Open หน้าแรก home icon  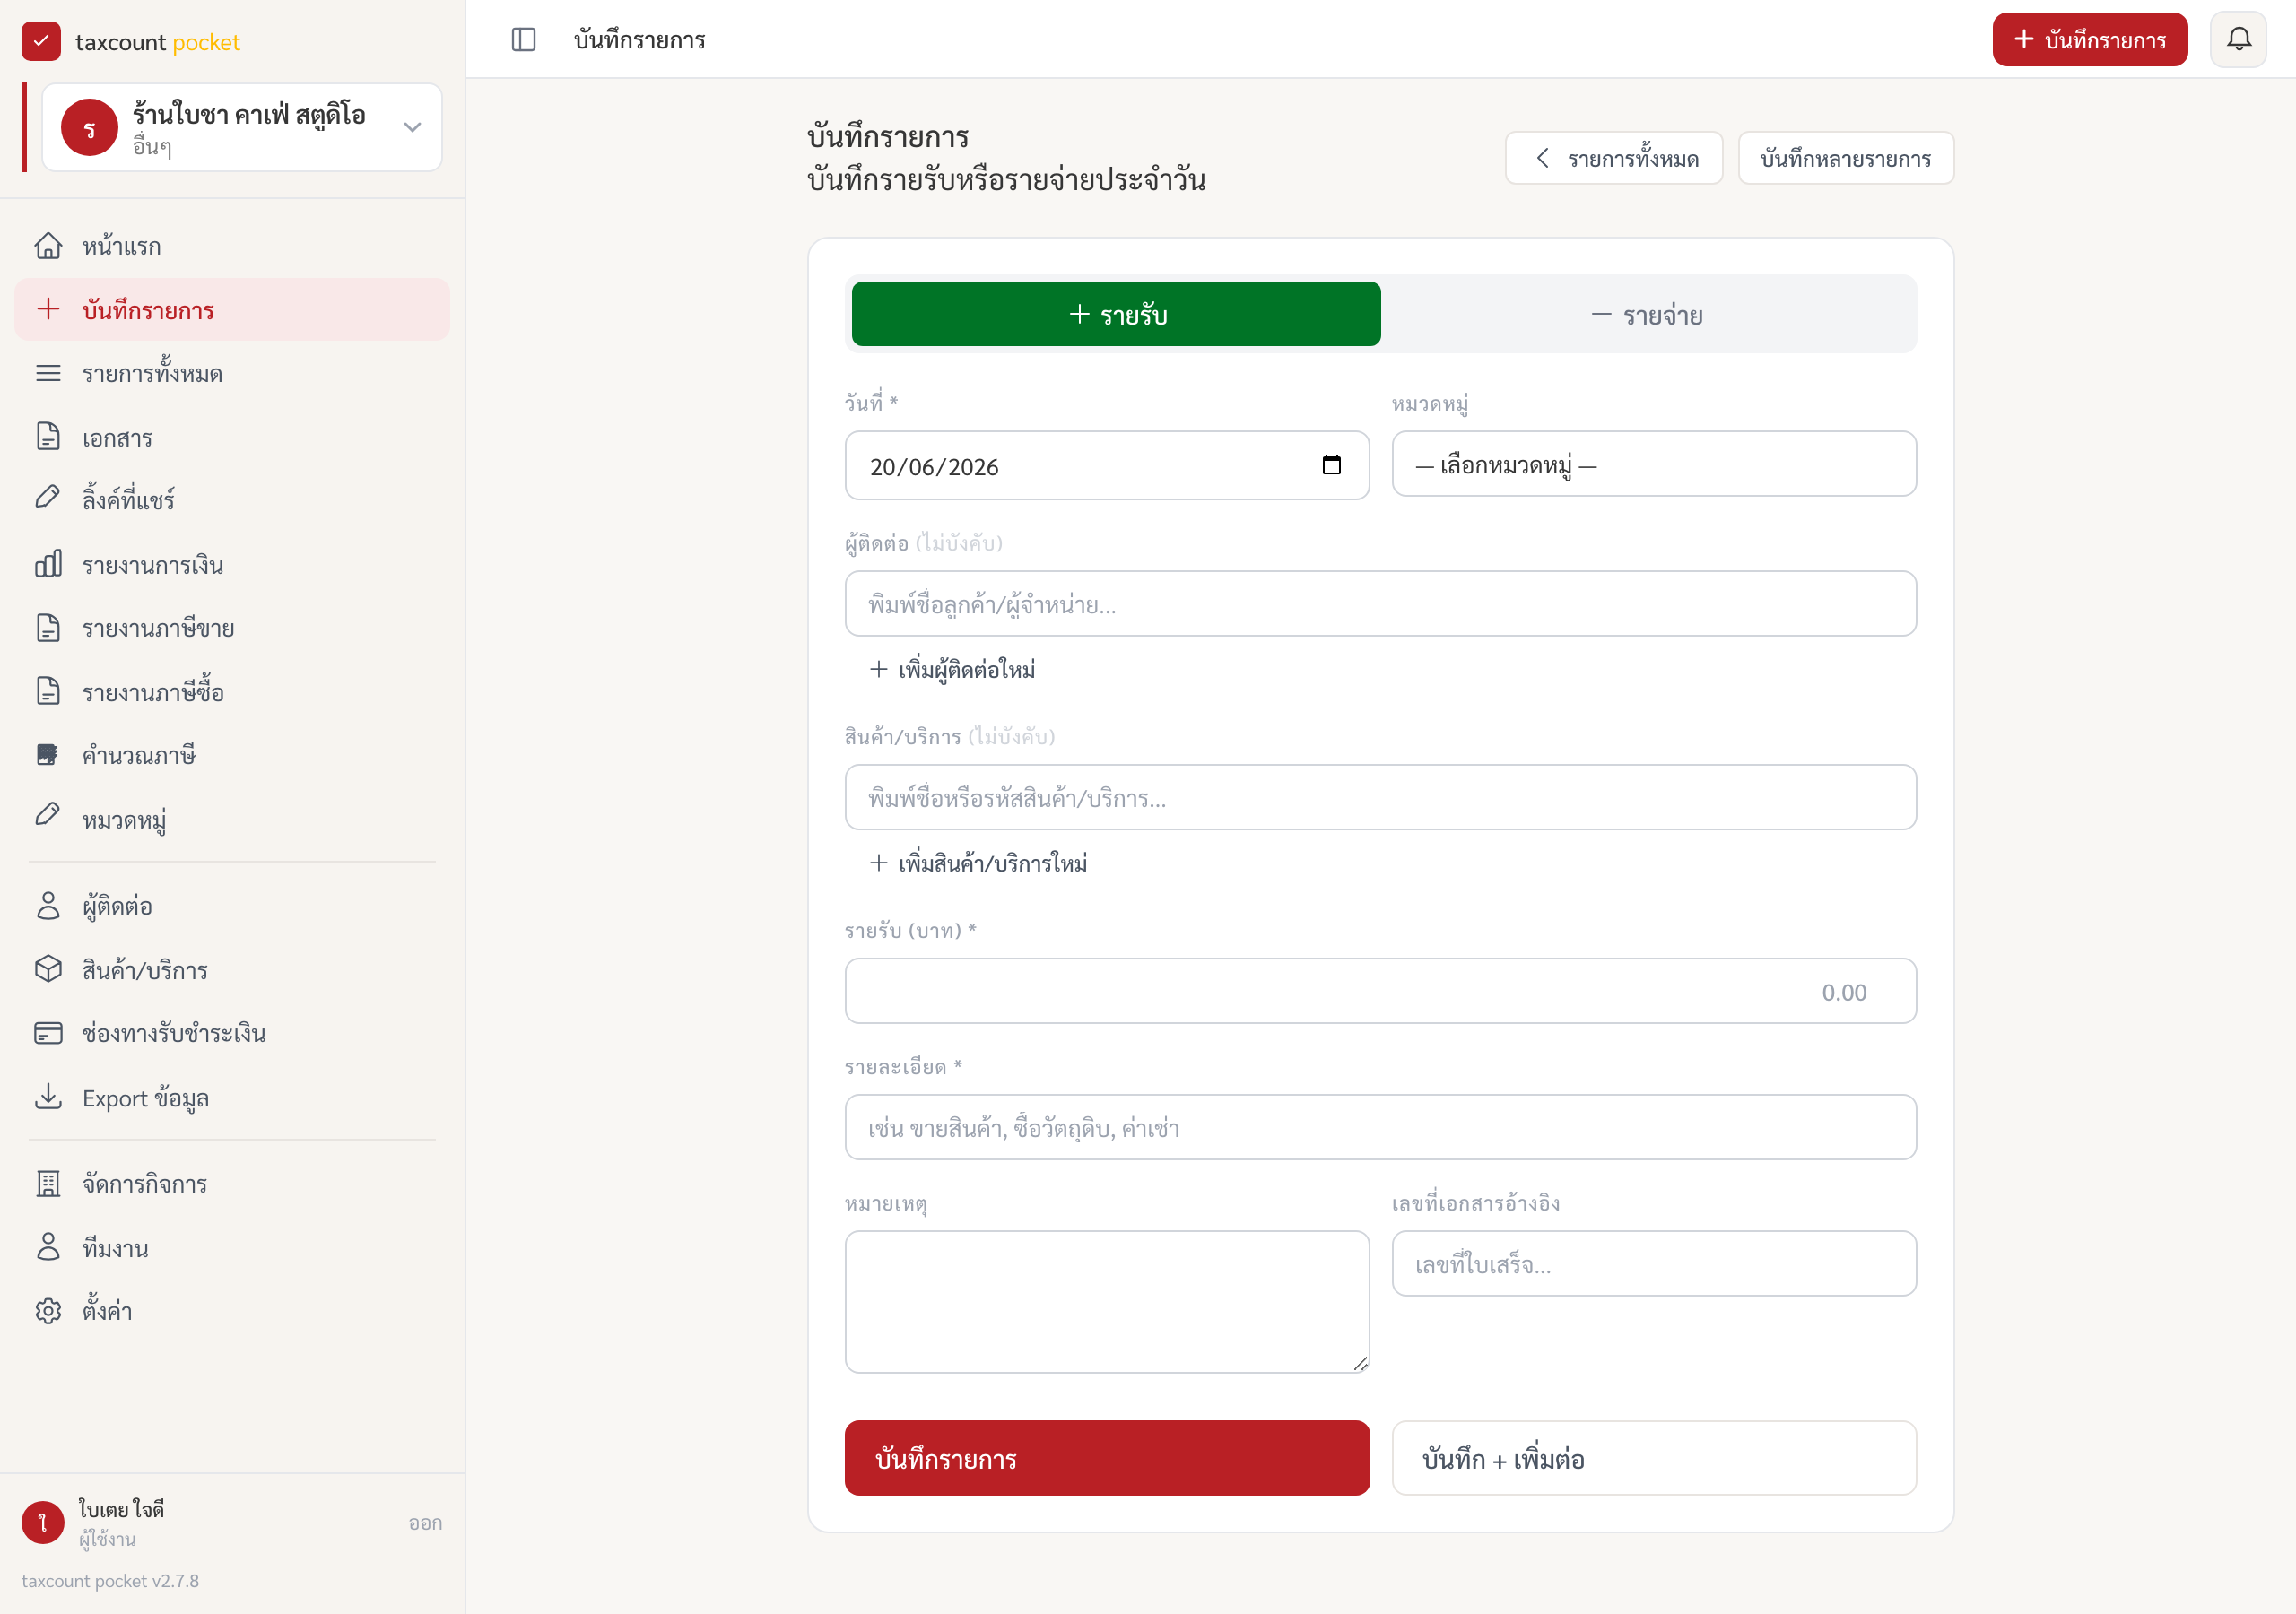click(x=48, y=245)
